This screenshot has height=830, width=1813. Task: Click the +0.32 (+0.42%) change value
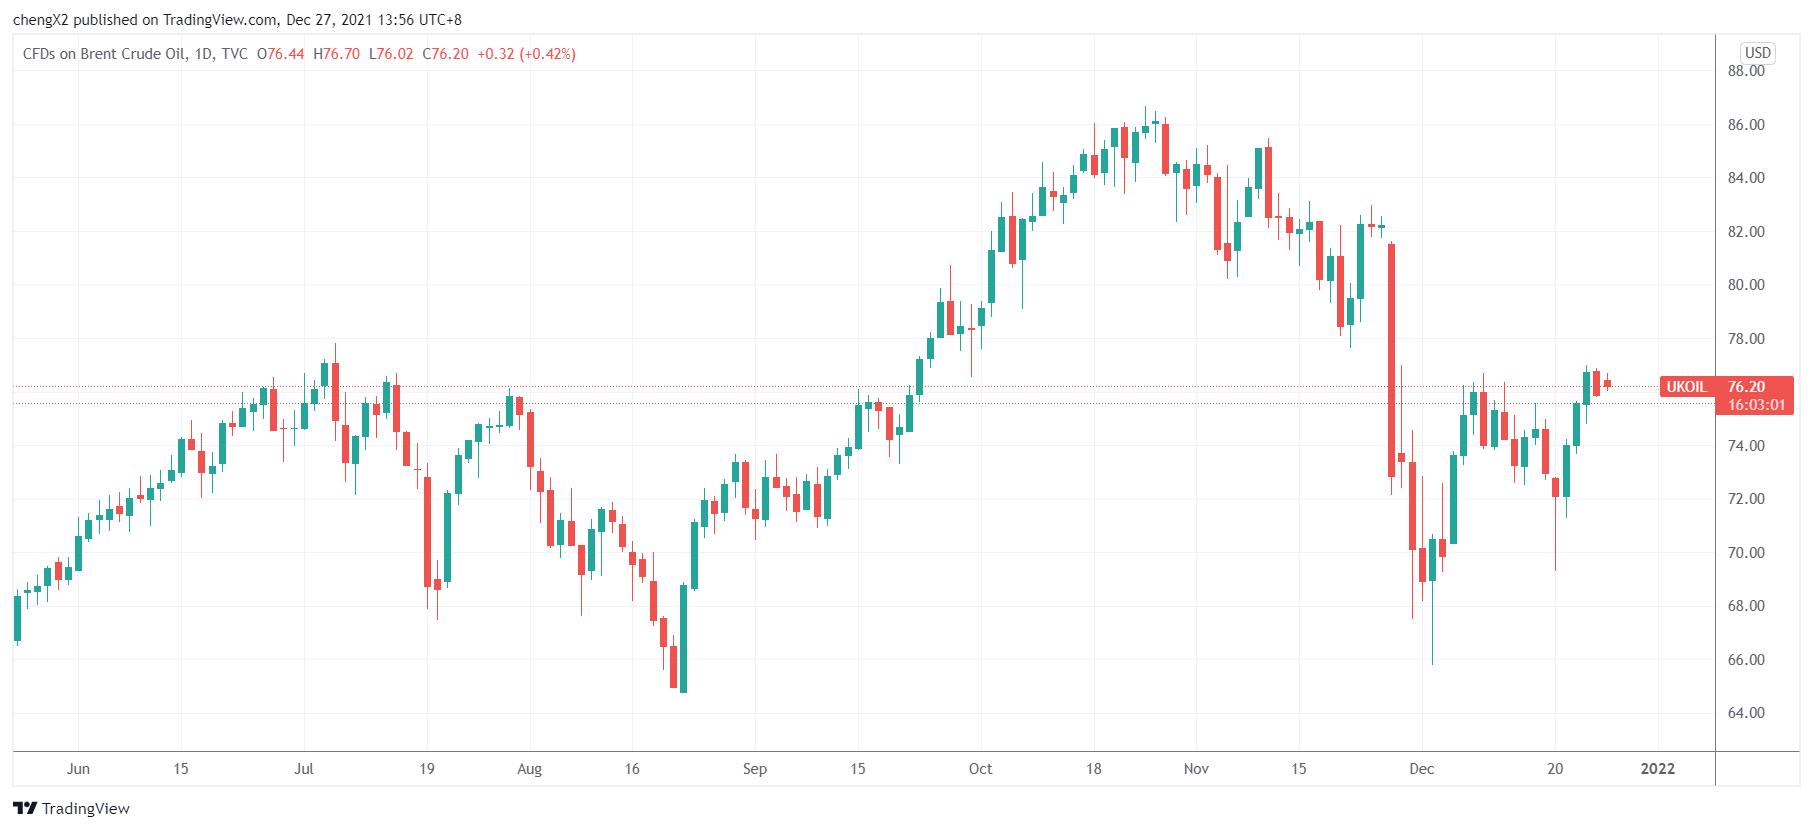click(527, 54)
